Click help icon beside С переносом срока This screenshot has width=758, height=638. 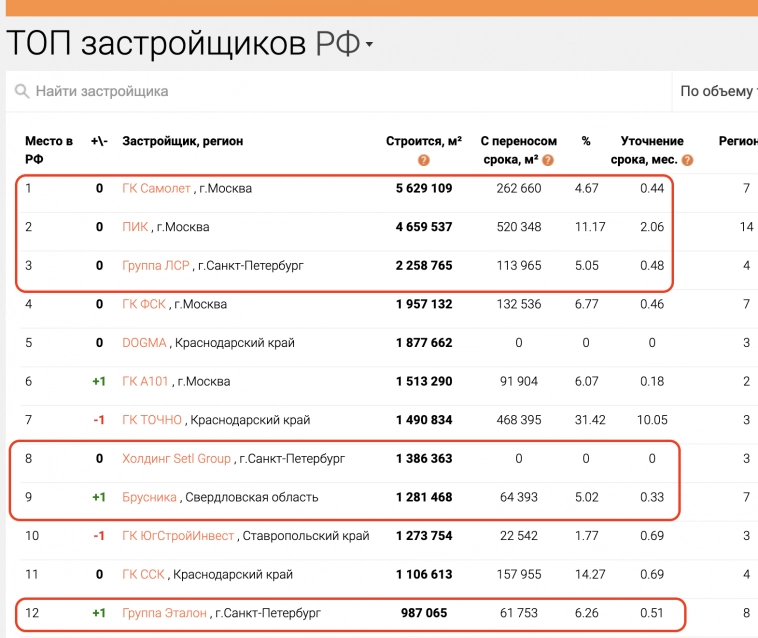coord(548,160)
